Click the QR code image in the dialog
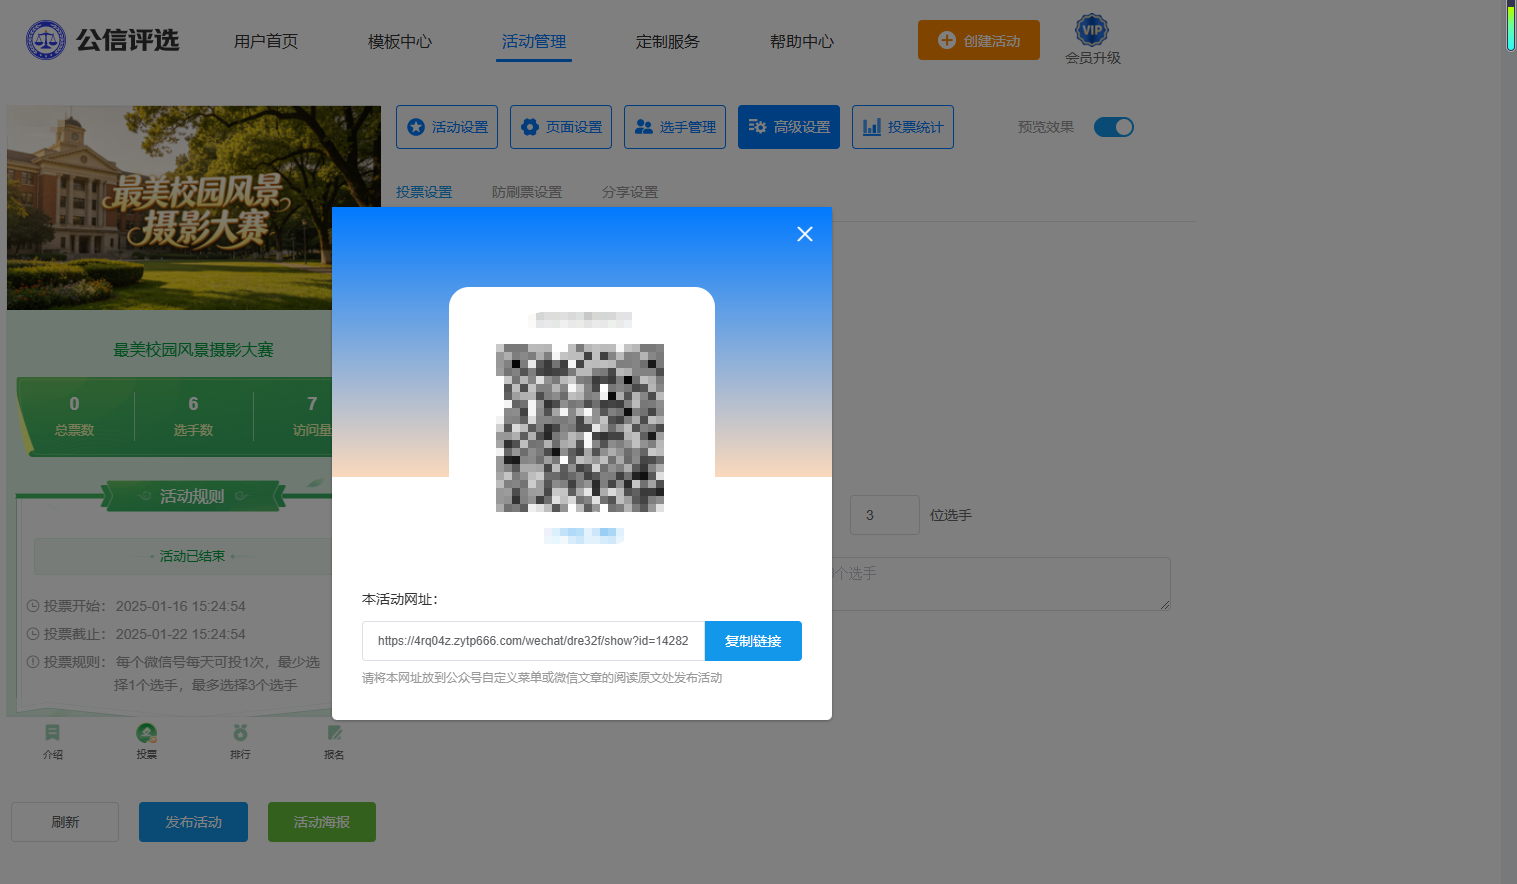 pyautogui.click(x=580, y=428)
